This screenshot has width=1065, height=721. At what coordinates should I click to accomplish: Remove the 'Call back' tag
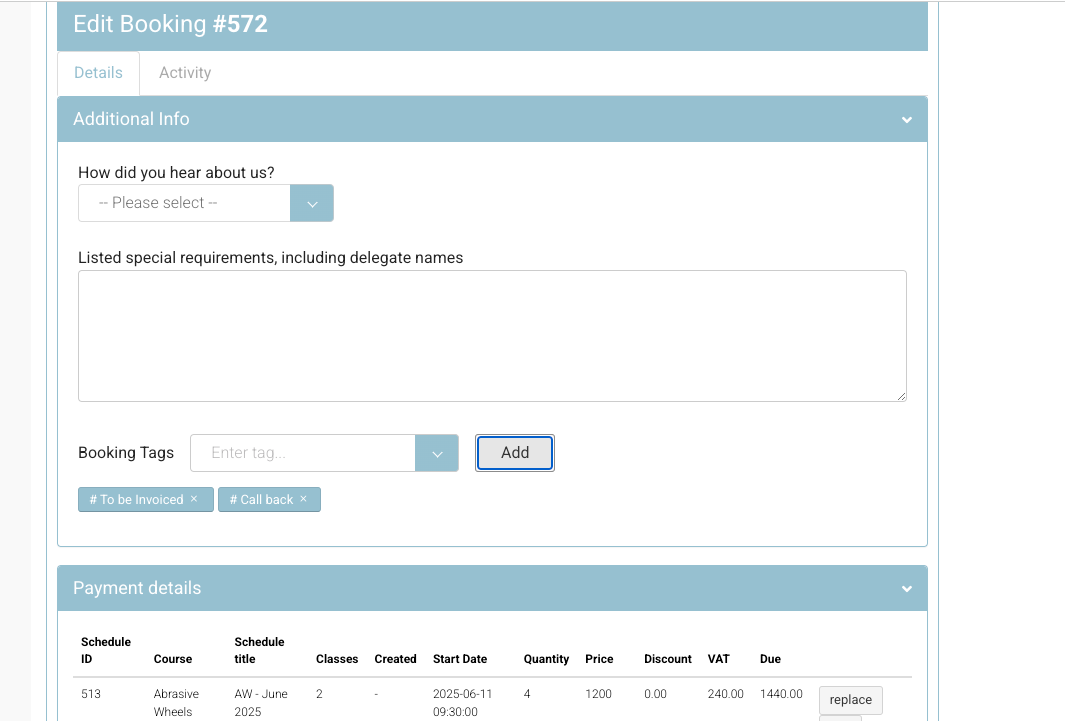(303, 499)
